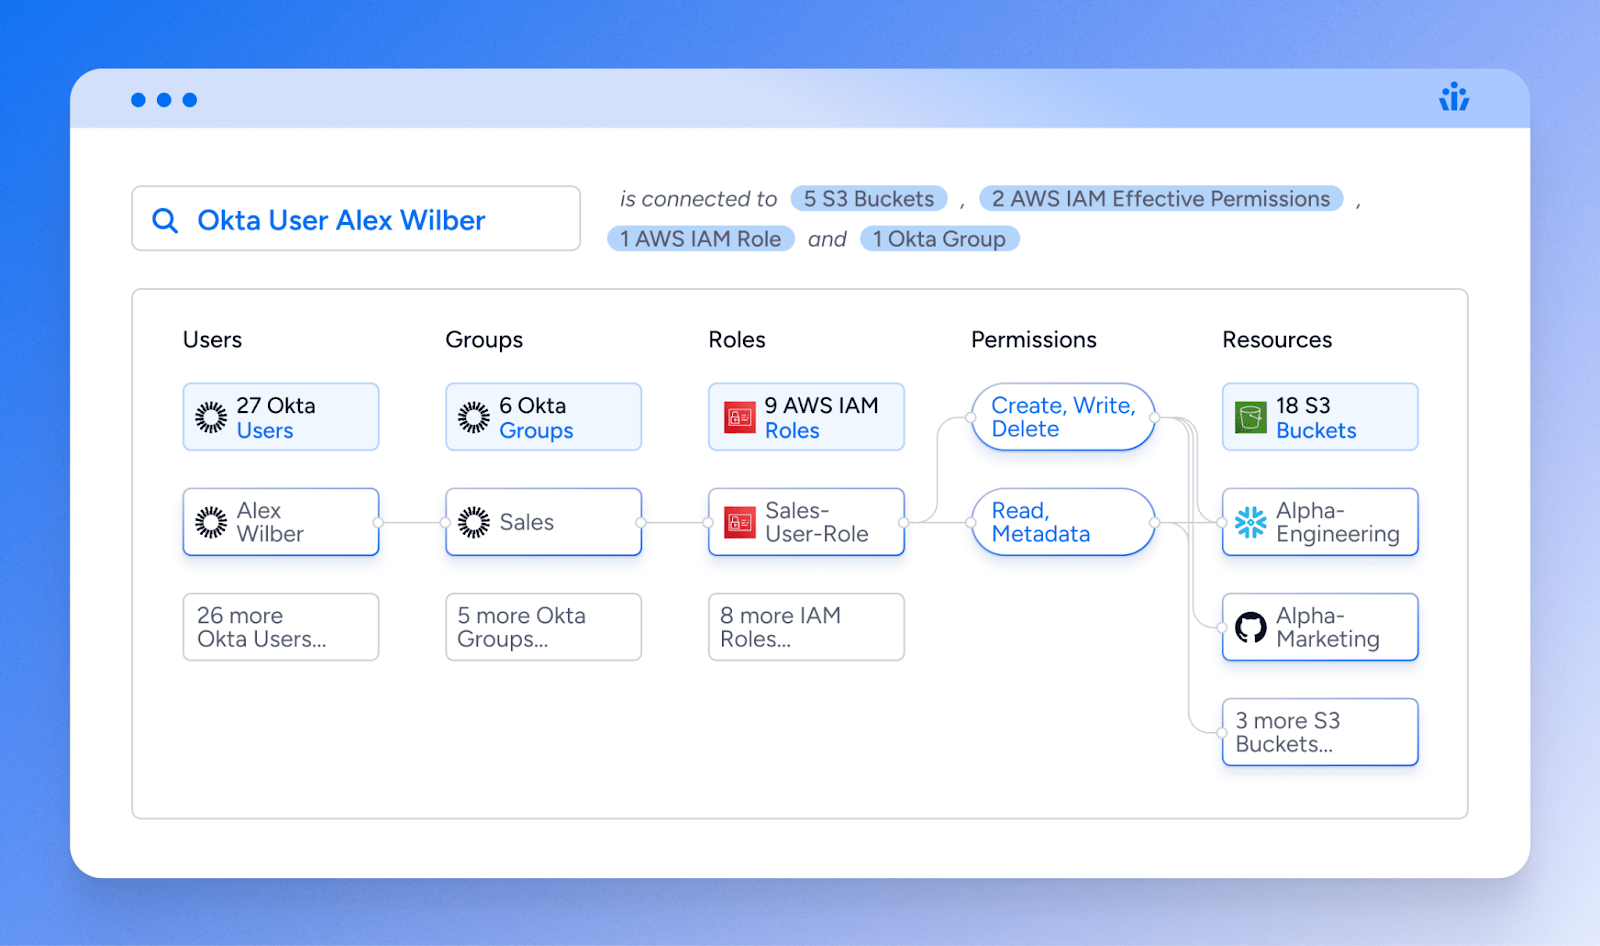Expand 26 more Okta Users

tap(281, 627)
